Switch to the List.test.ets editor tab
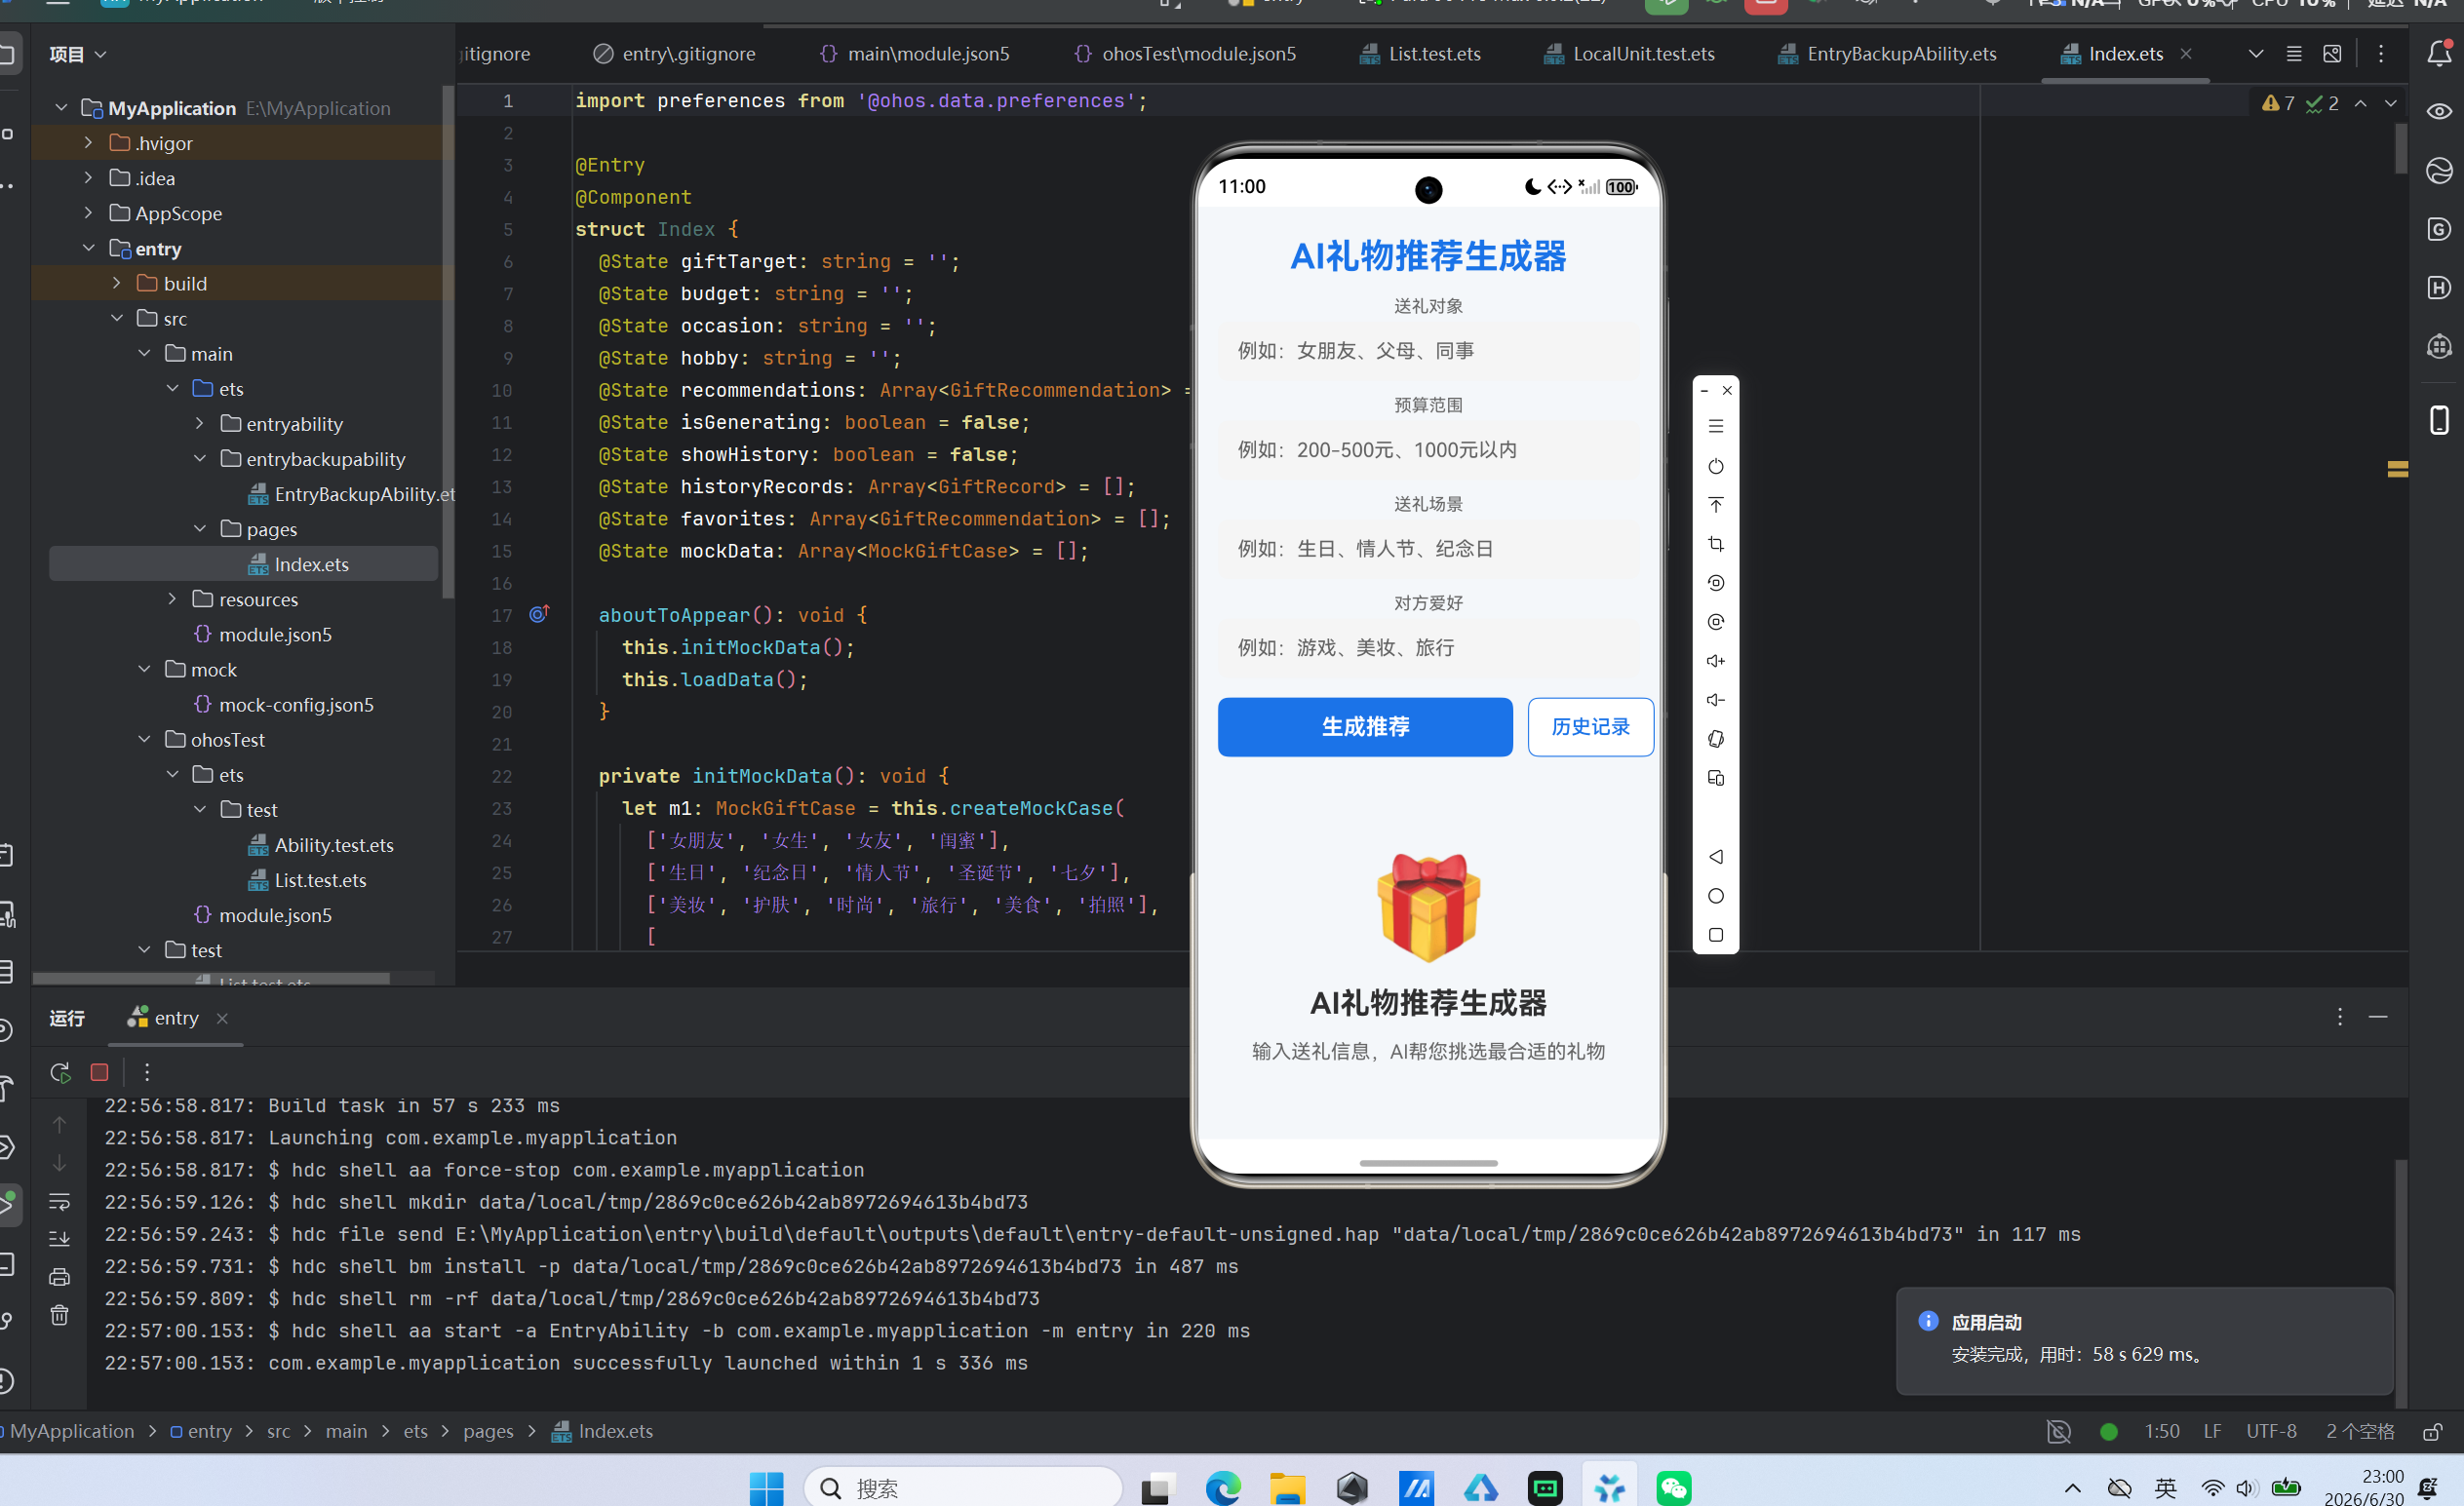The height and width of the screenshot is (1506, 2464). click(x=1420, y=54)
